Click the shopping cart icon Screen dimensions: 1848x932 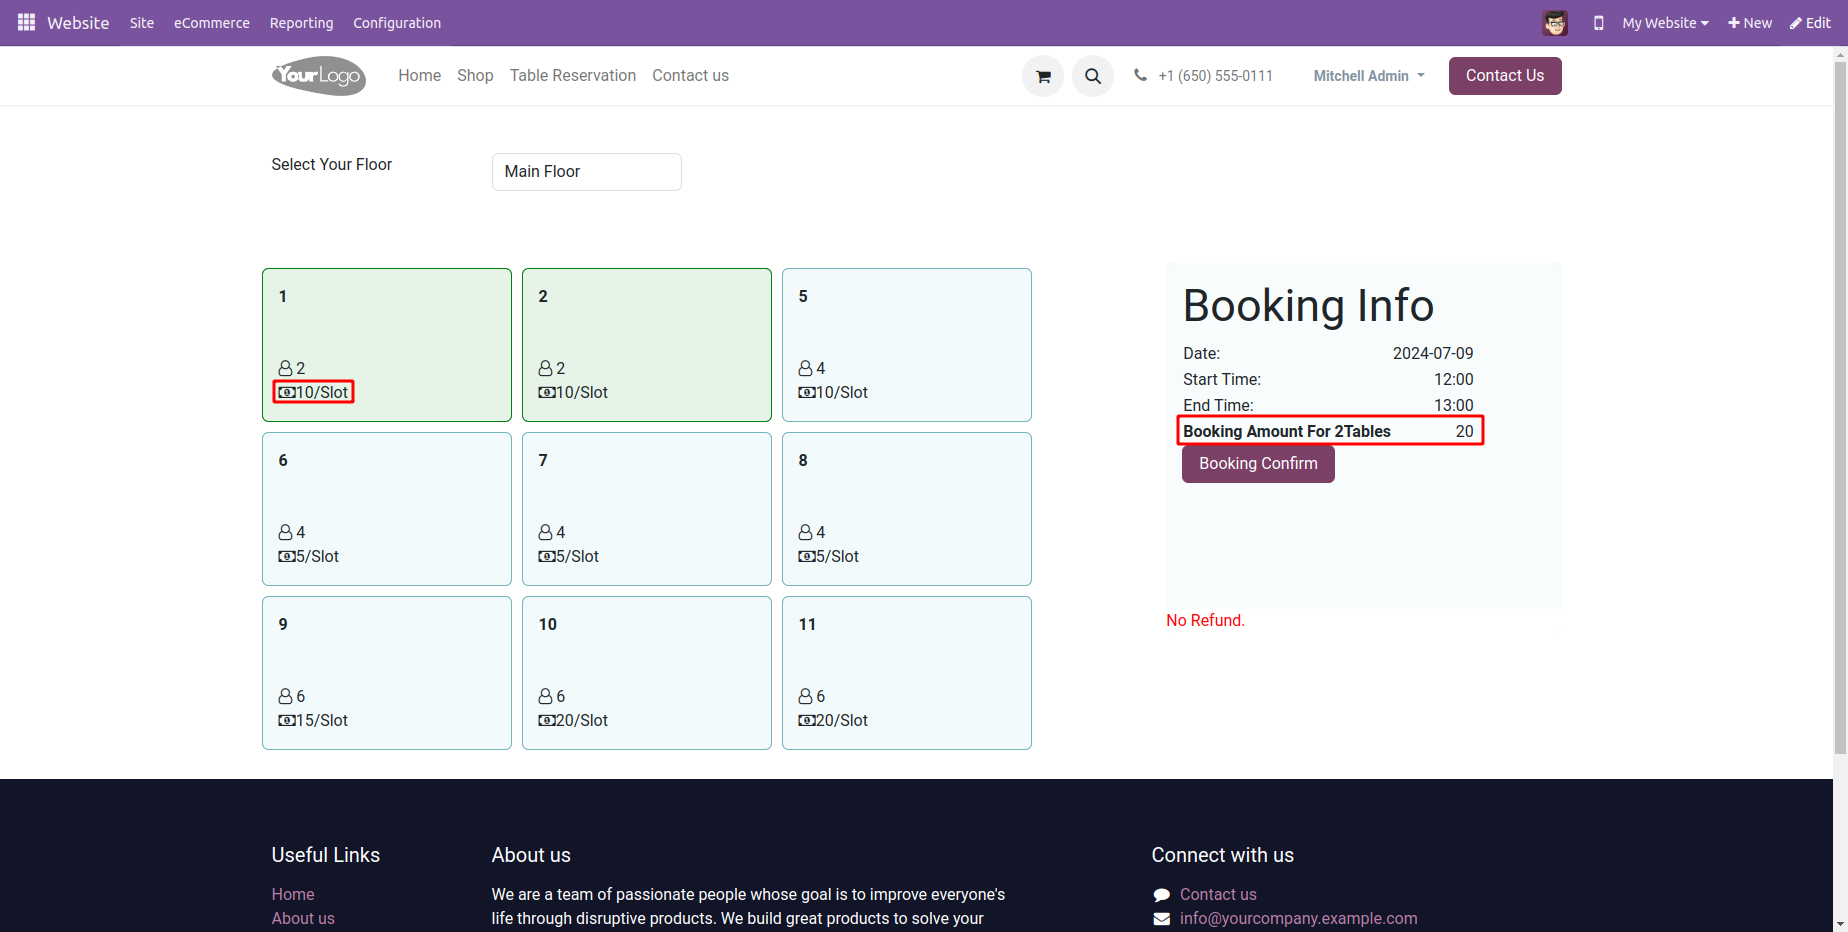pos(1043,76)
